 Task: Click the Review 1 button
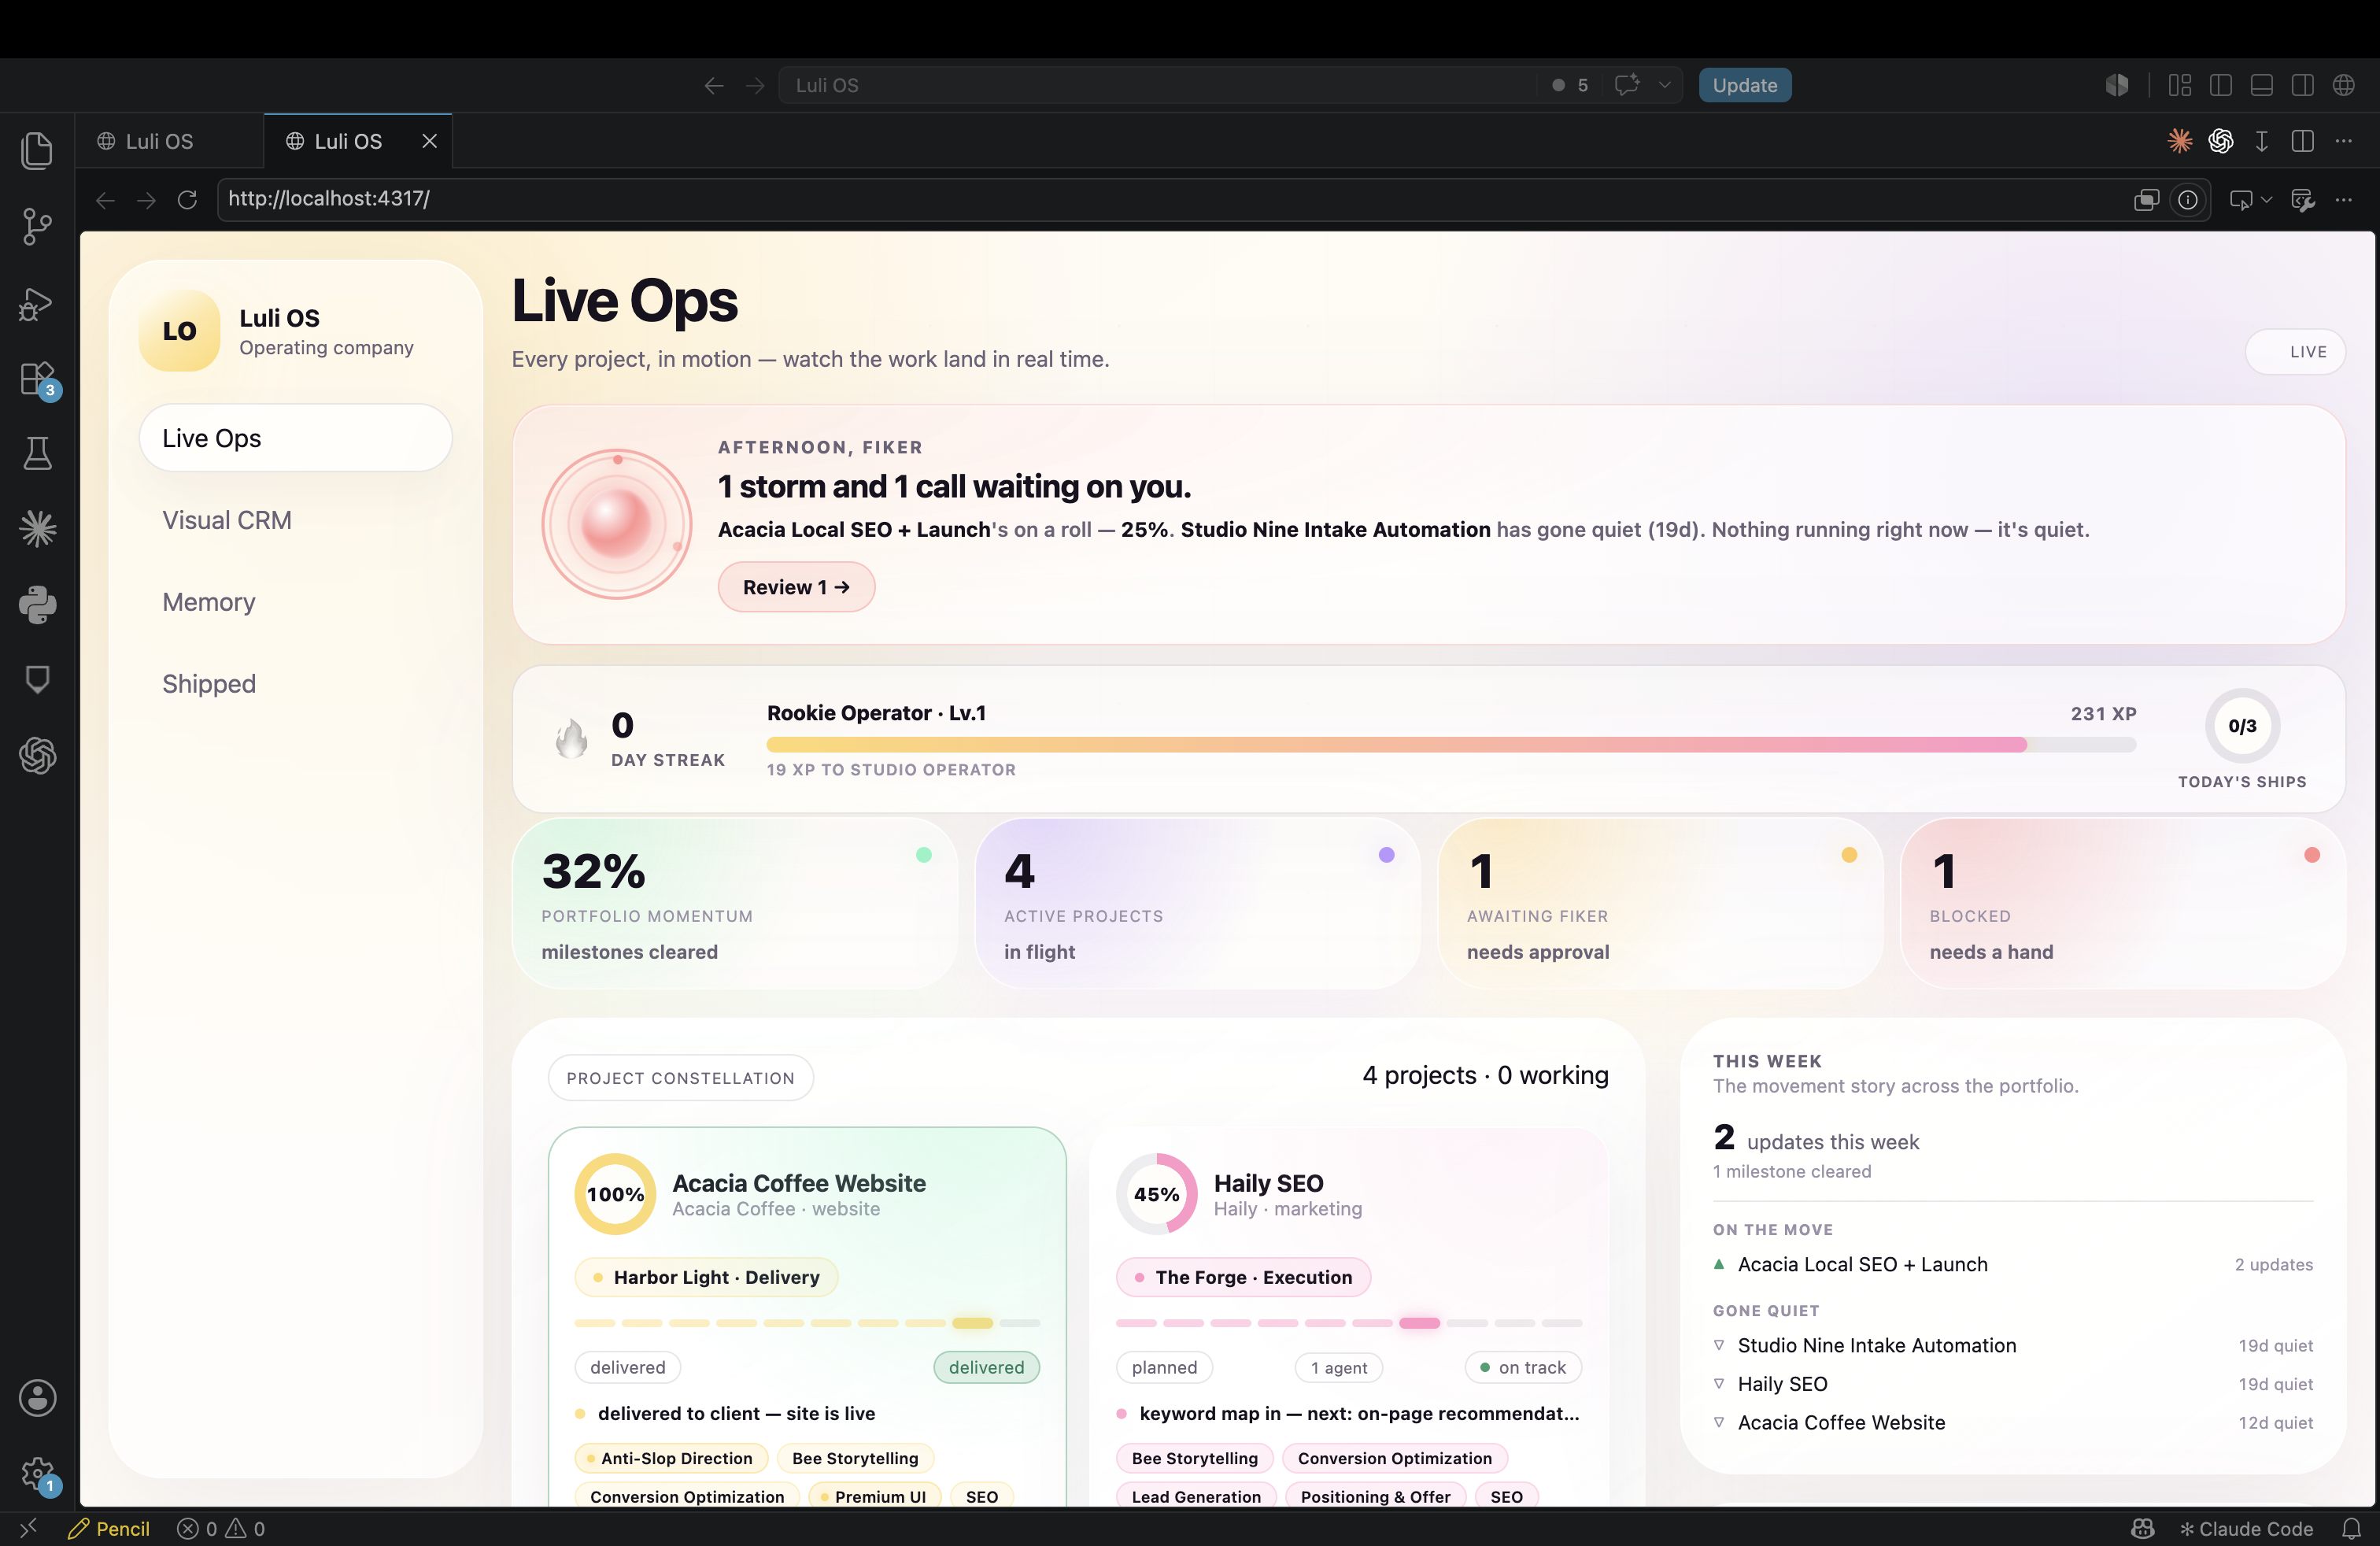[x=796, y=587]
